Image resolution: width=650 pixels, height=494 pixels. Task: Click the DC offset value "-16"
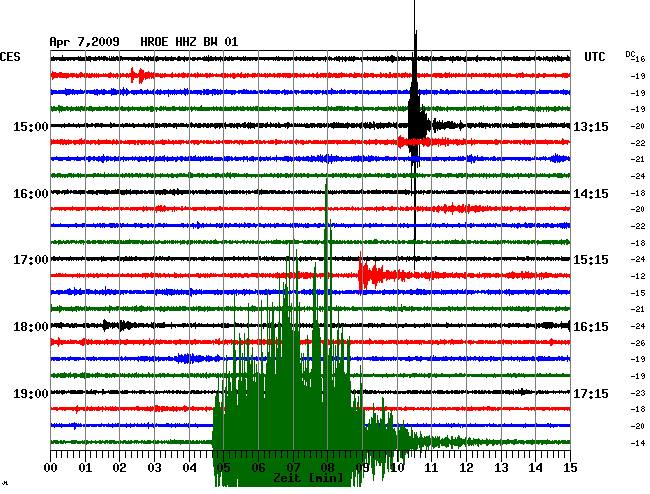pos(639,59)
